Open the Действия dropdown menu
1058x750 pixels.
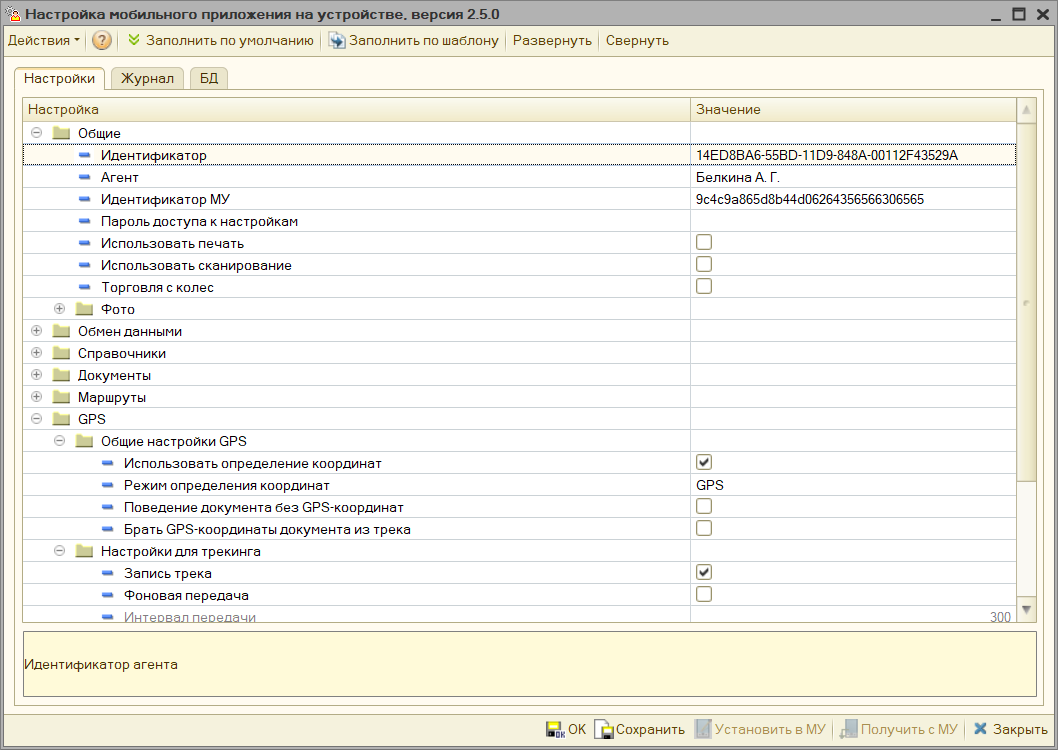pyautogui.click(x=44, y=40)
